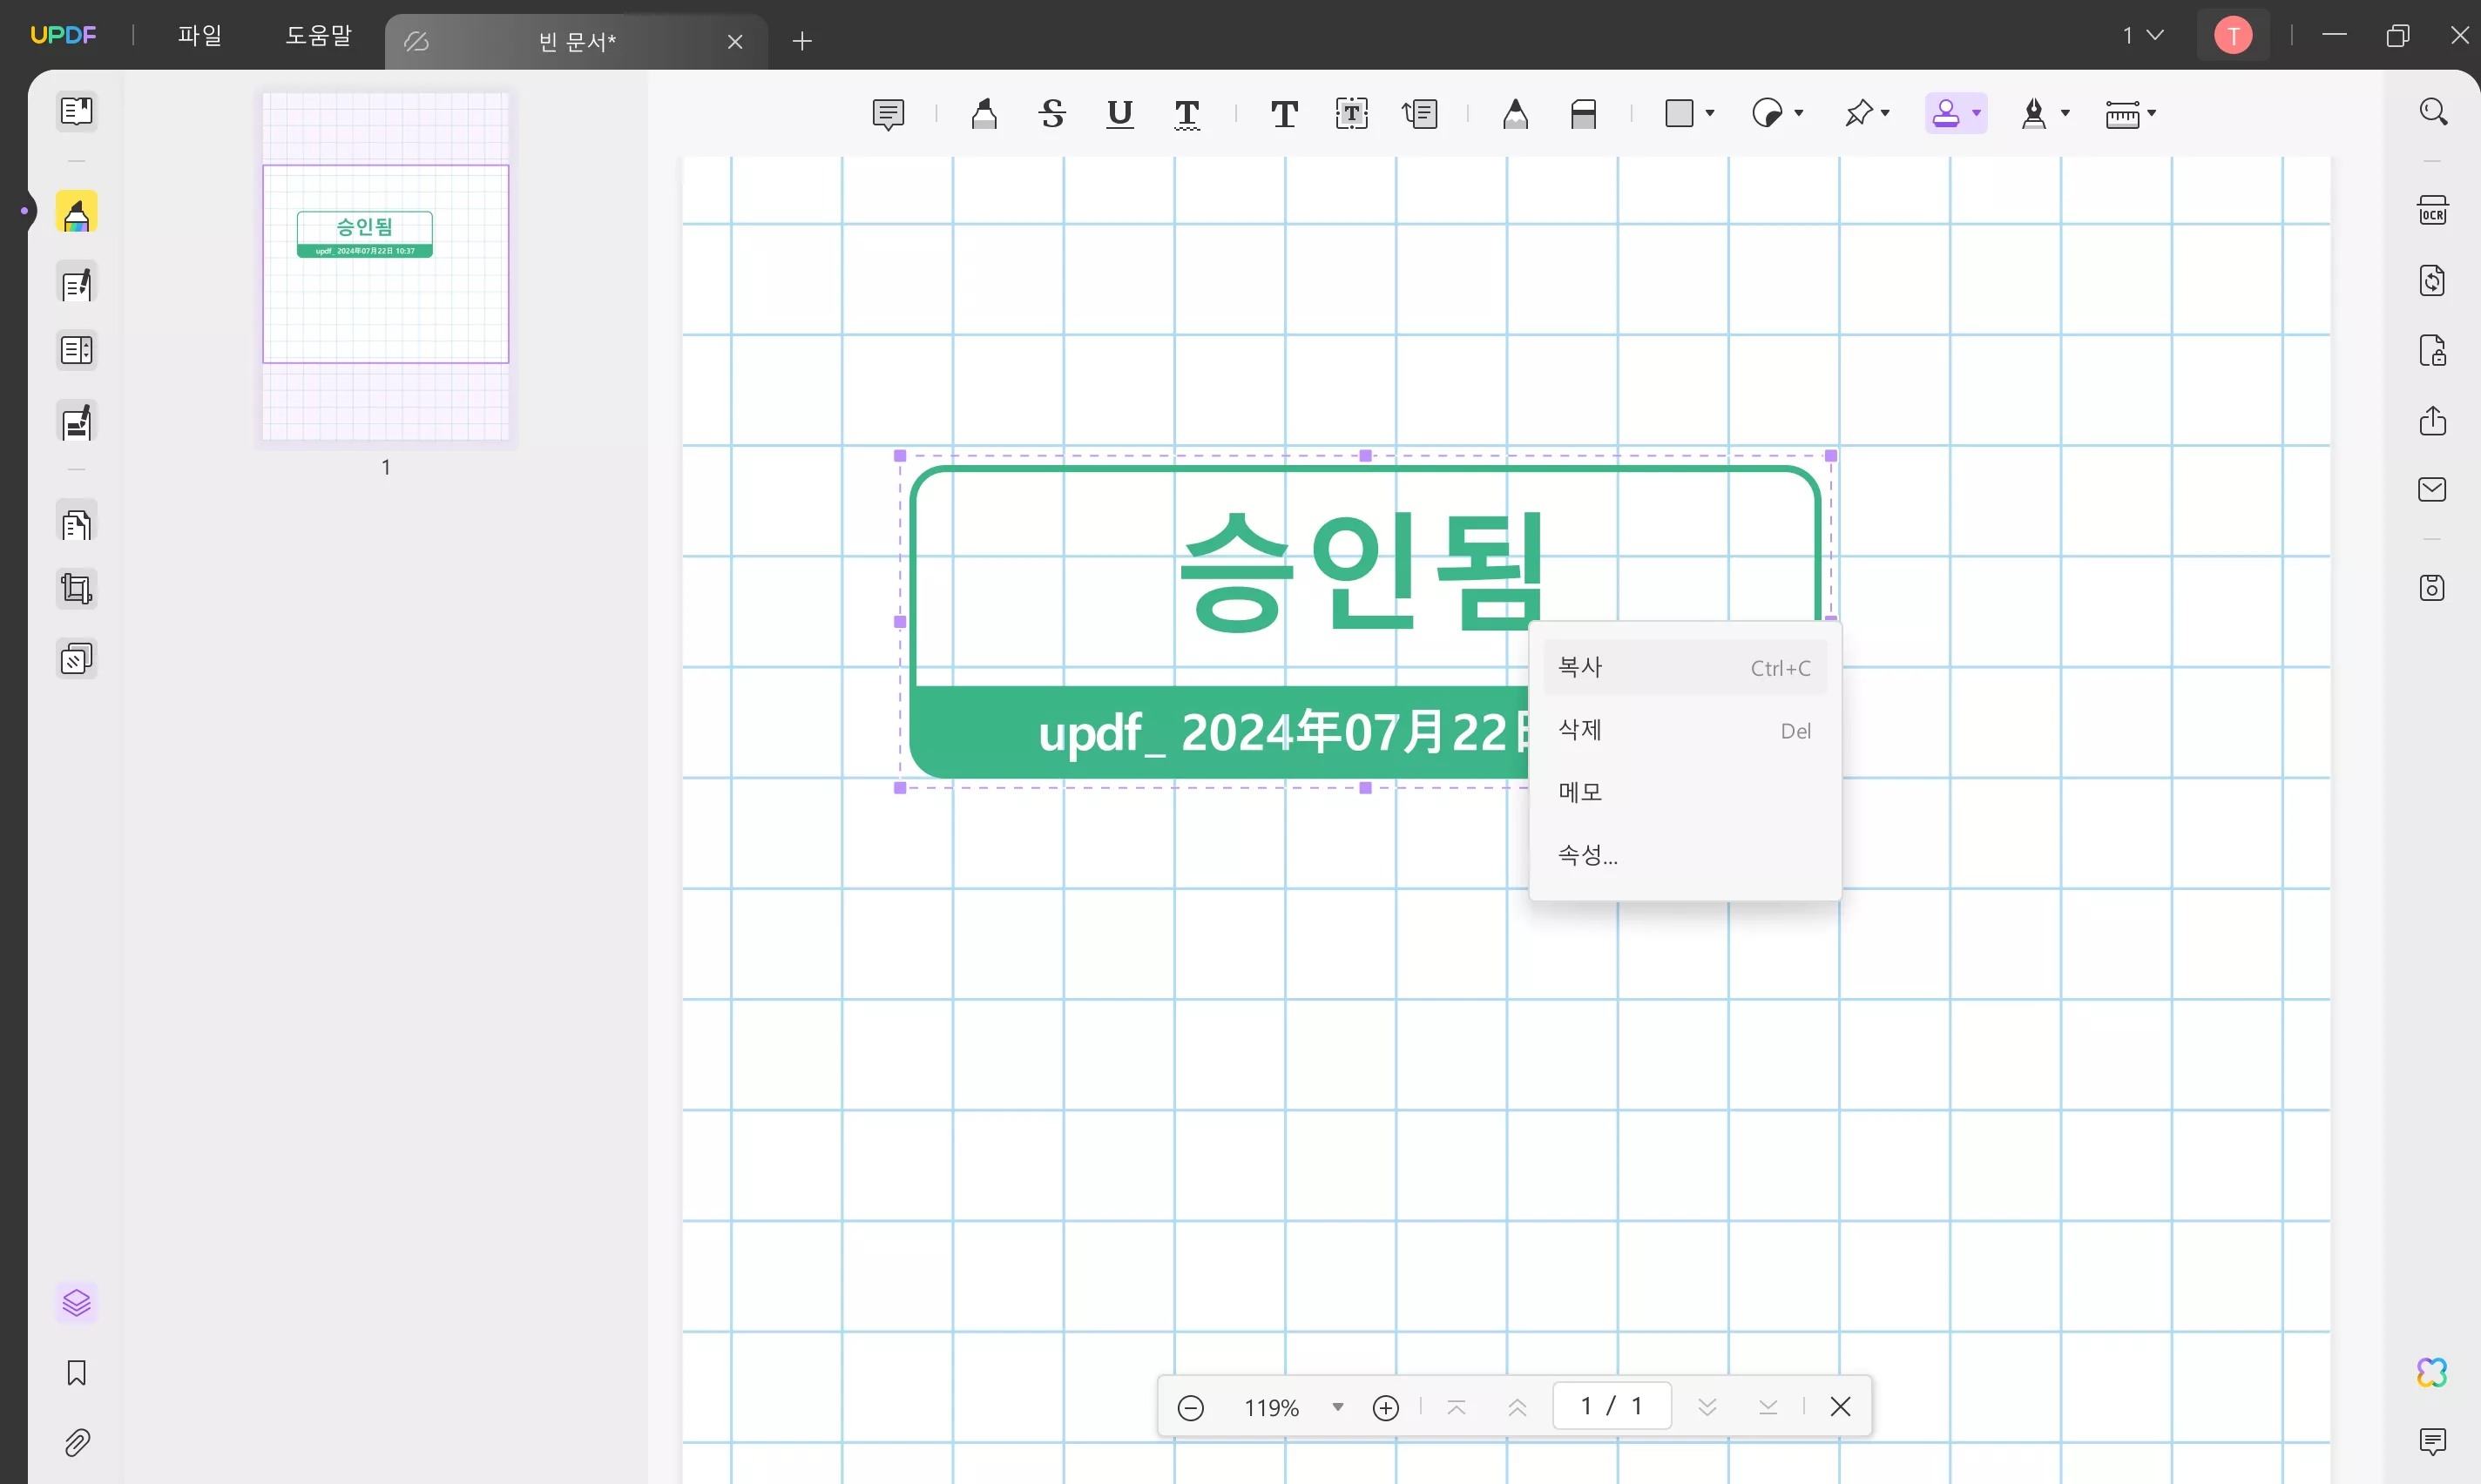This screenshot has width=2481, height=1484.
Task: Open comments list panel at bottom right
Action: [2432, 1441]
